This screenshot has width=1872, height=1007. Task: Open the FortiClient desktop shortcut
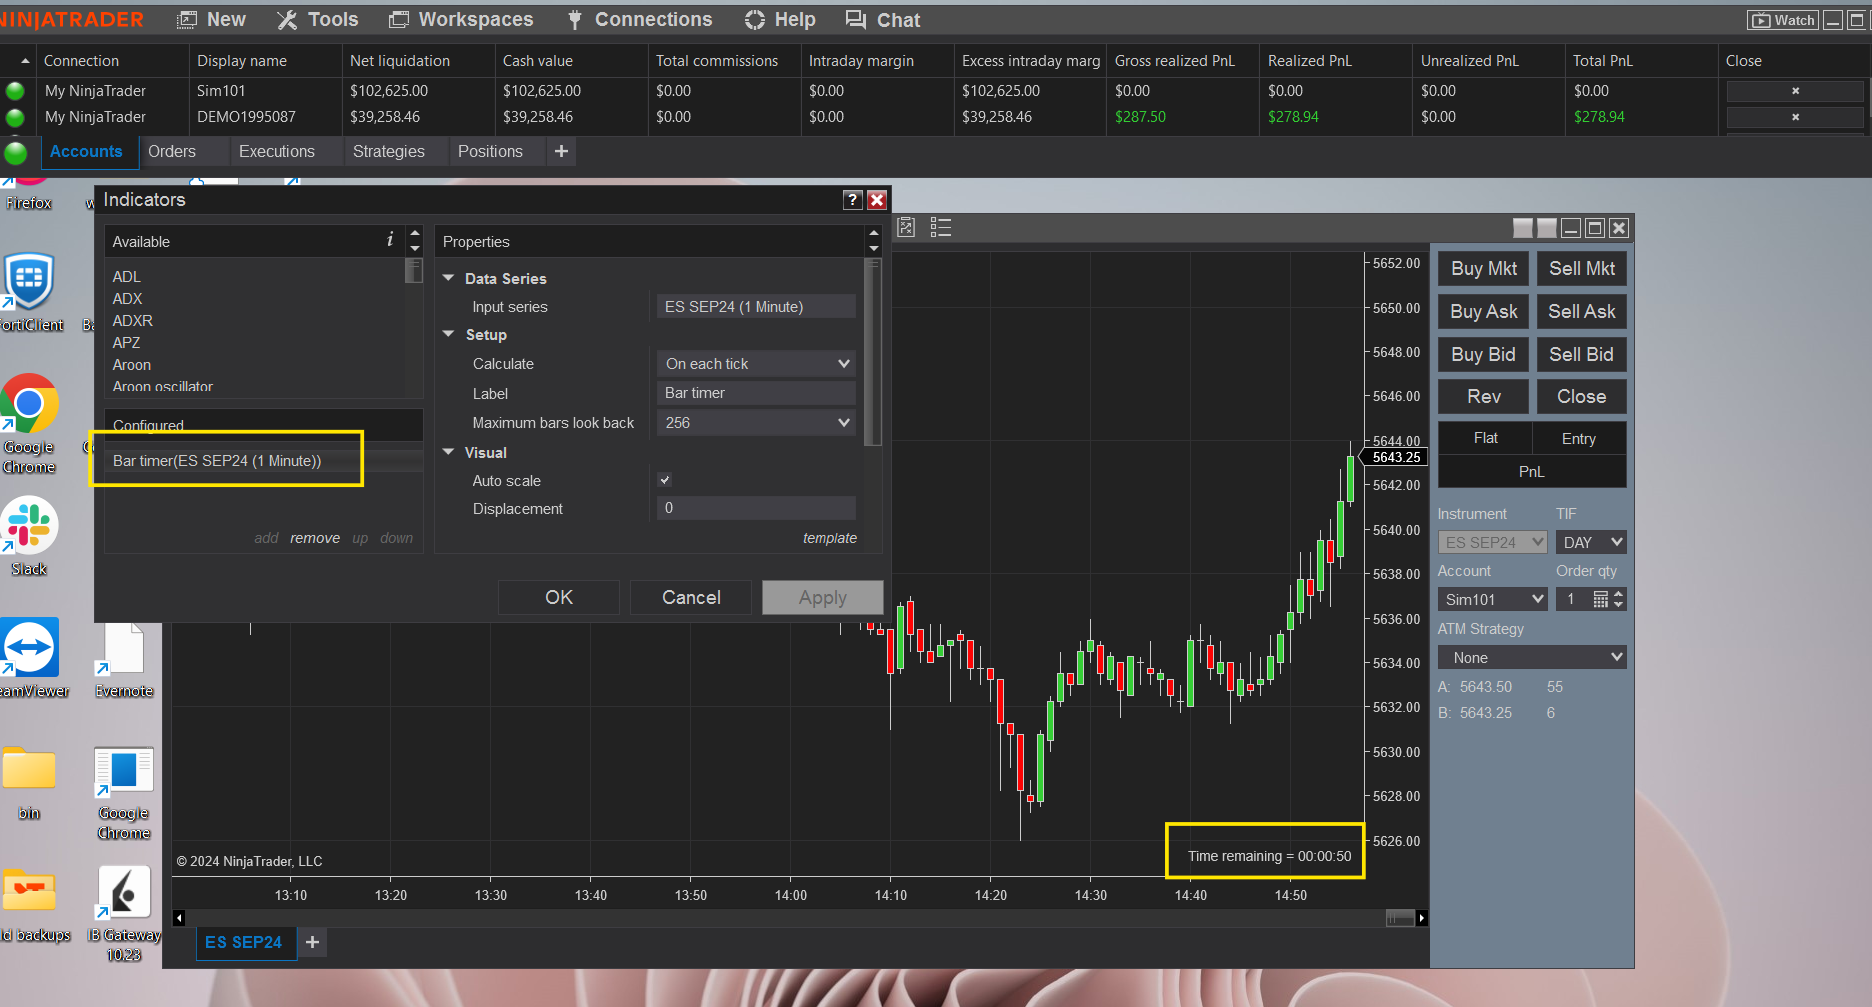click(30, 292)
